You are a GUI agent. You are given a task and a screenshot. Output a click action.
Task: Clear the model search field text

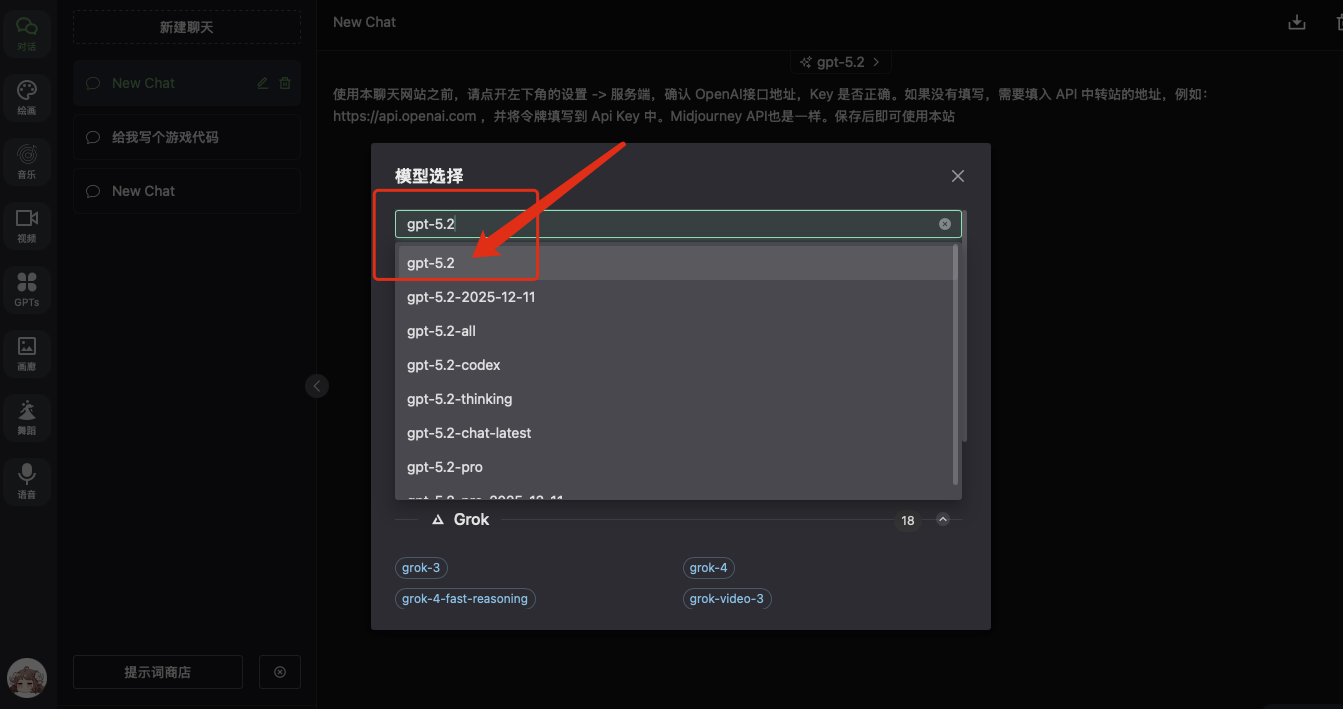click(945, 224)
